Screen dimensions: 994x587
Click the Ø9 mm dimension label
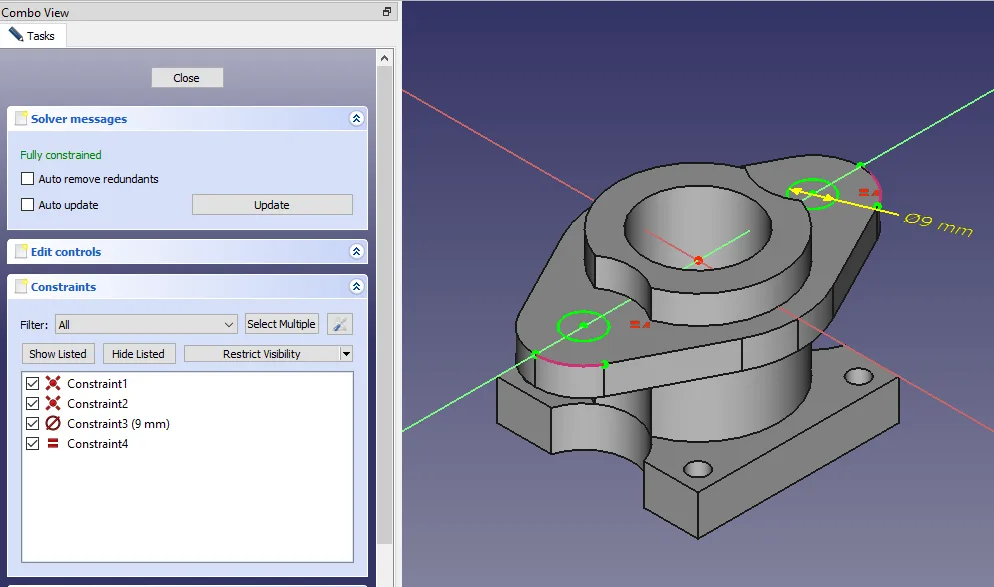(x=938, y=224)
